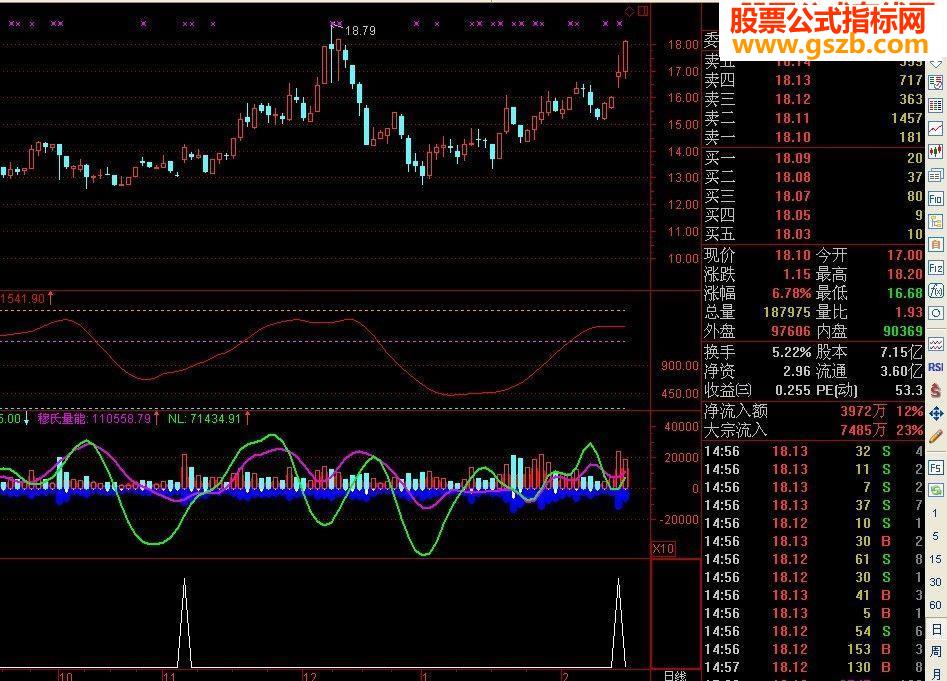Click the 卖二 volume 1457
947x681 pixels.
coord(907,118)
